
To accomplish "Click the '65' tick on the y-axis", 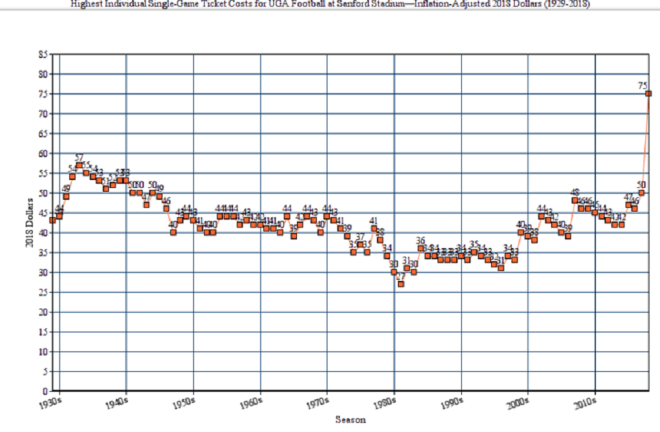I will (x=43, y=133).
